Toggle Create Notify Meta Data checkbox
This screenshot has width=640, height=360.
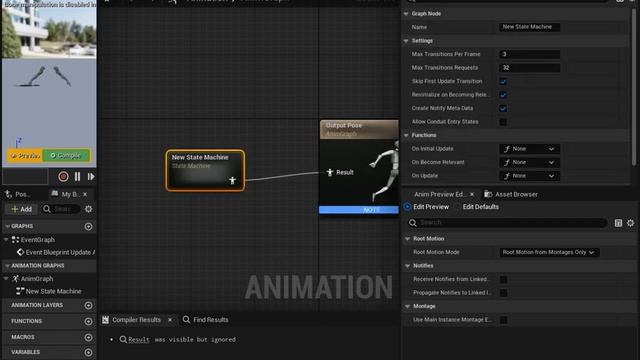503,109
